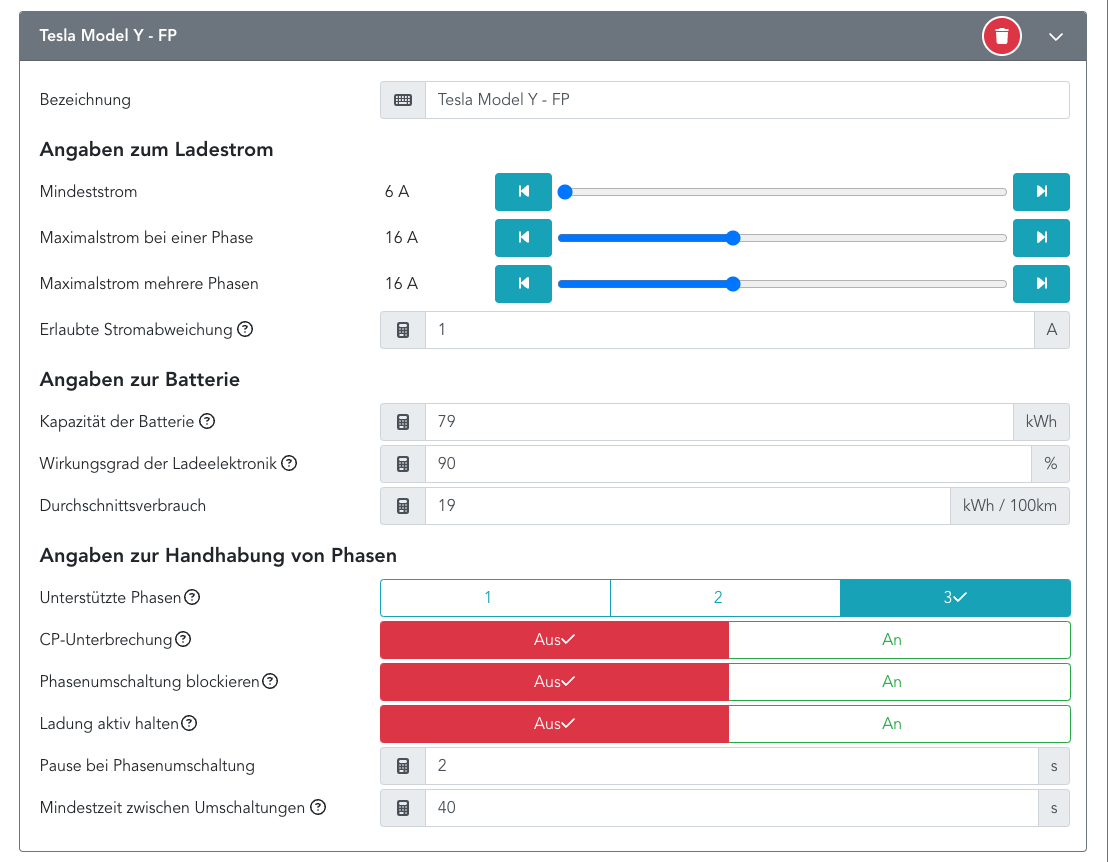1109x862 pixels.
Task: Click Maximalstrom mehrere Phasen slider handle
Action: pyautogui.click(x=733, y=284)
